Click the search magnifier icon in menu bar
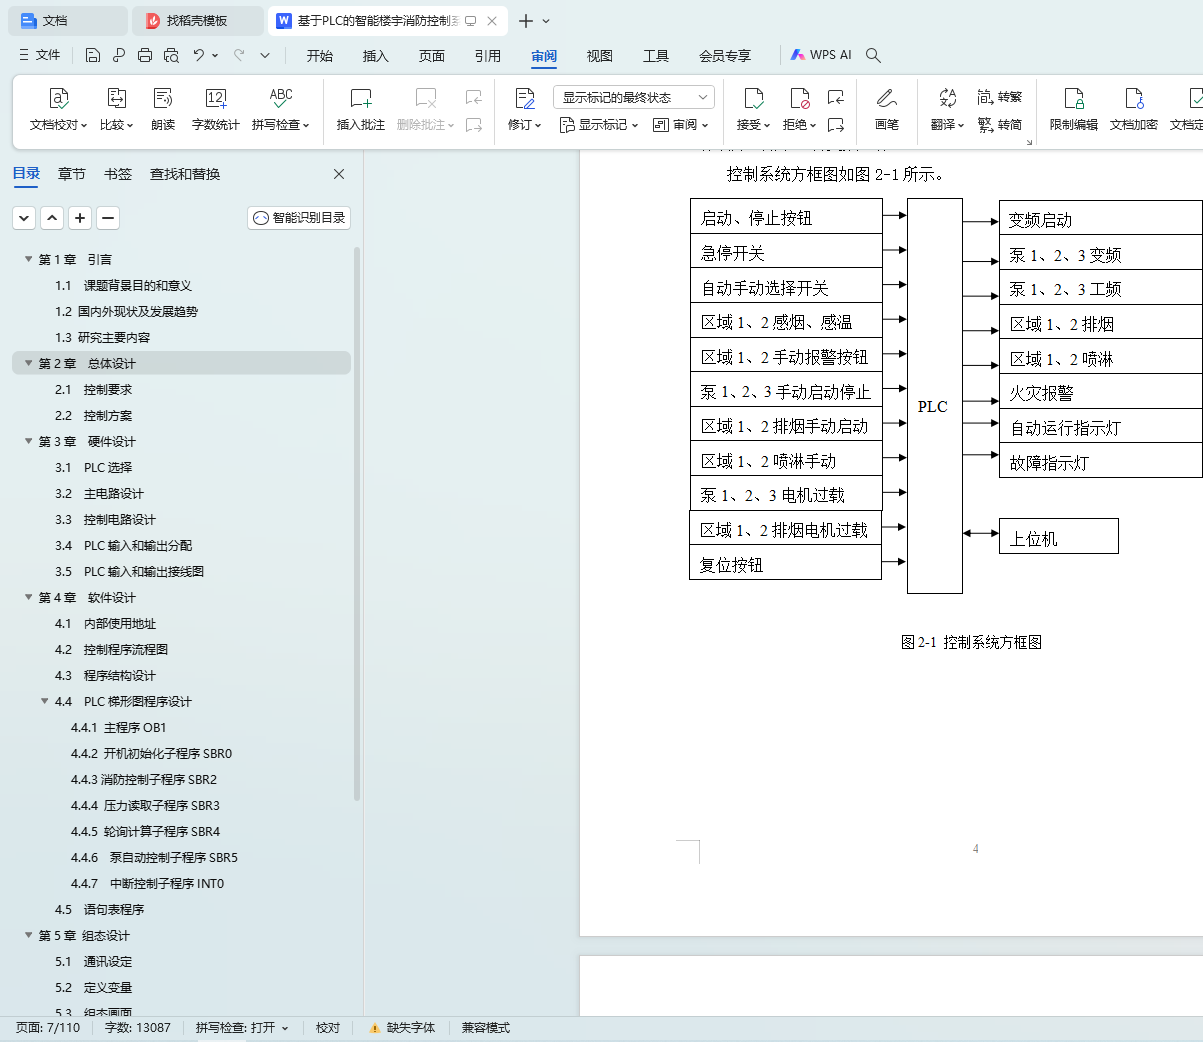 [873, 55]
